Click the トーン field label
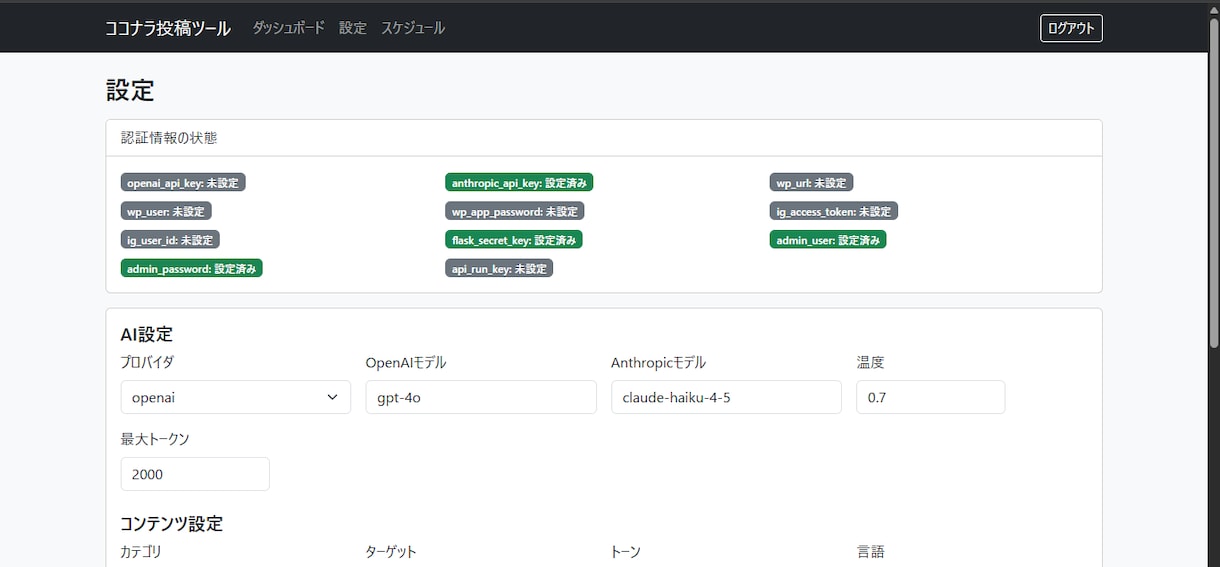 (x=626, y=552)
